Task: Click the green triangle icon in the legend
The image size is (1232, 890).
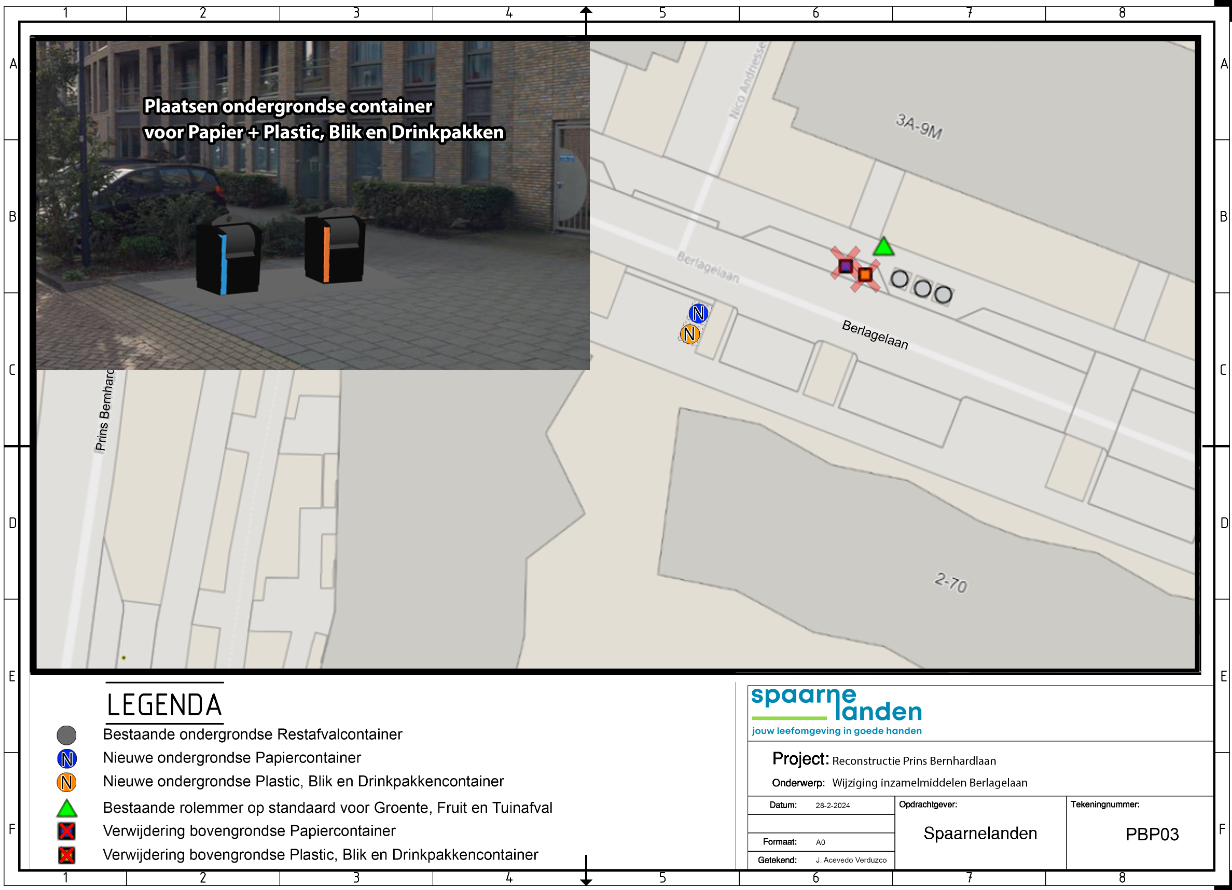Action: point(67,807)
